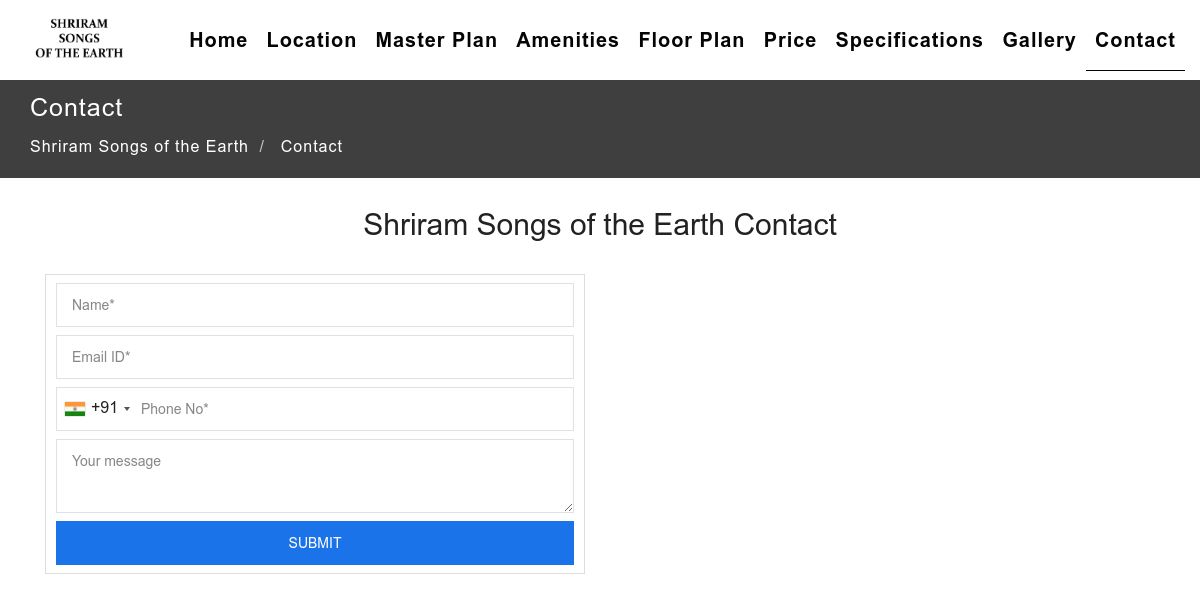This screenshot has height=600, width=1200.
Task: Navigate to Master Plan
Action: [x=436, y=40]
